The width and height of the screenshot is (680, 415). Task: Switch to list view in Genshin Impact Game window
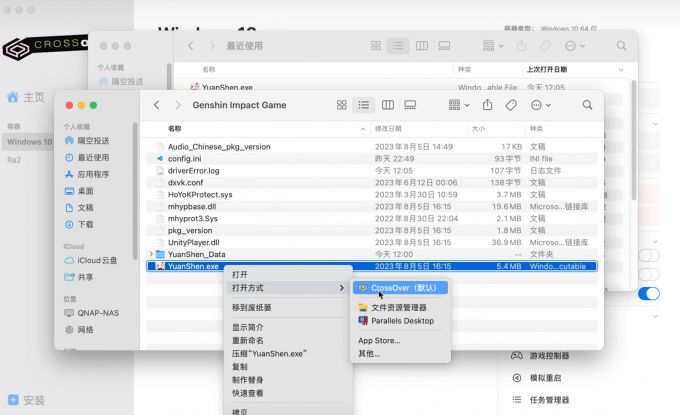point(363,105)
